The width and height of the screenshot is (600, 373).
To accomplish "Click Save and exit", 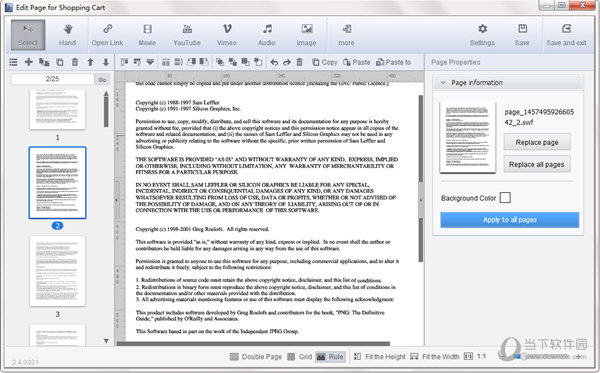I will (x=566, y=35).
